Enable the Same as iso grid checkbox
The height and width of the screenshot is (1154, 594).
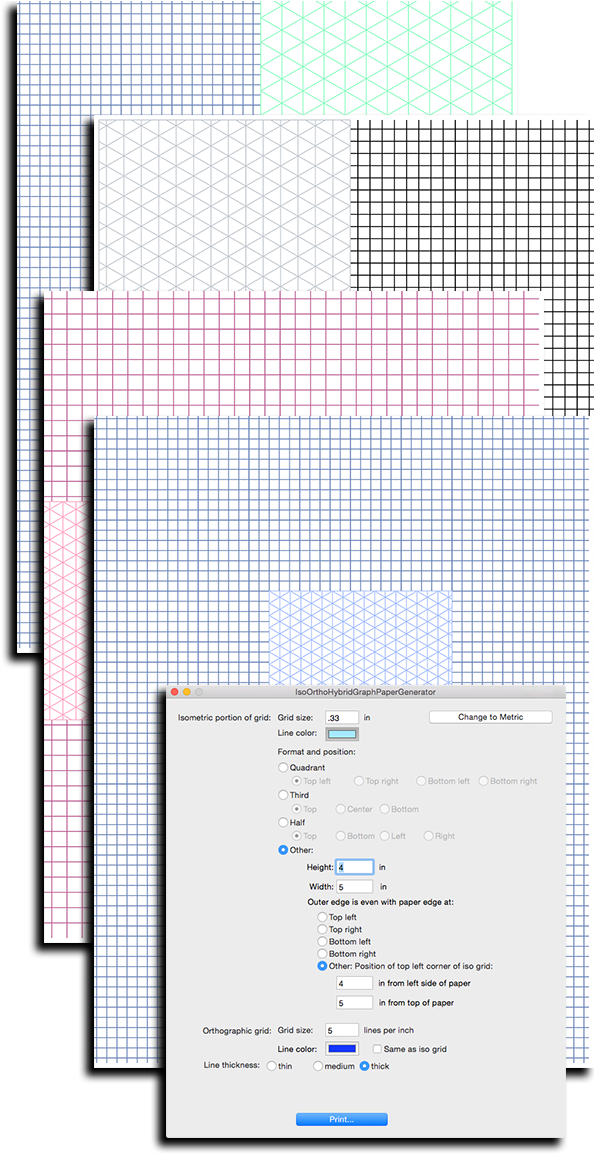[377, 1049]
